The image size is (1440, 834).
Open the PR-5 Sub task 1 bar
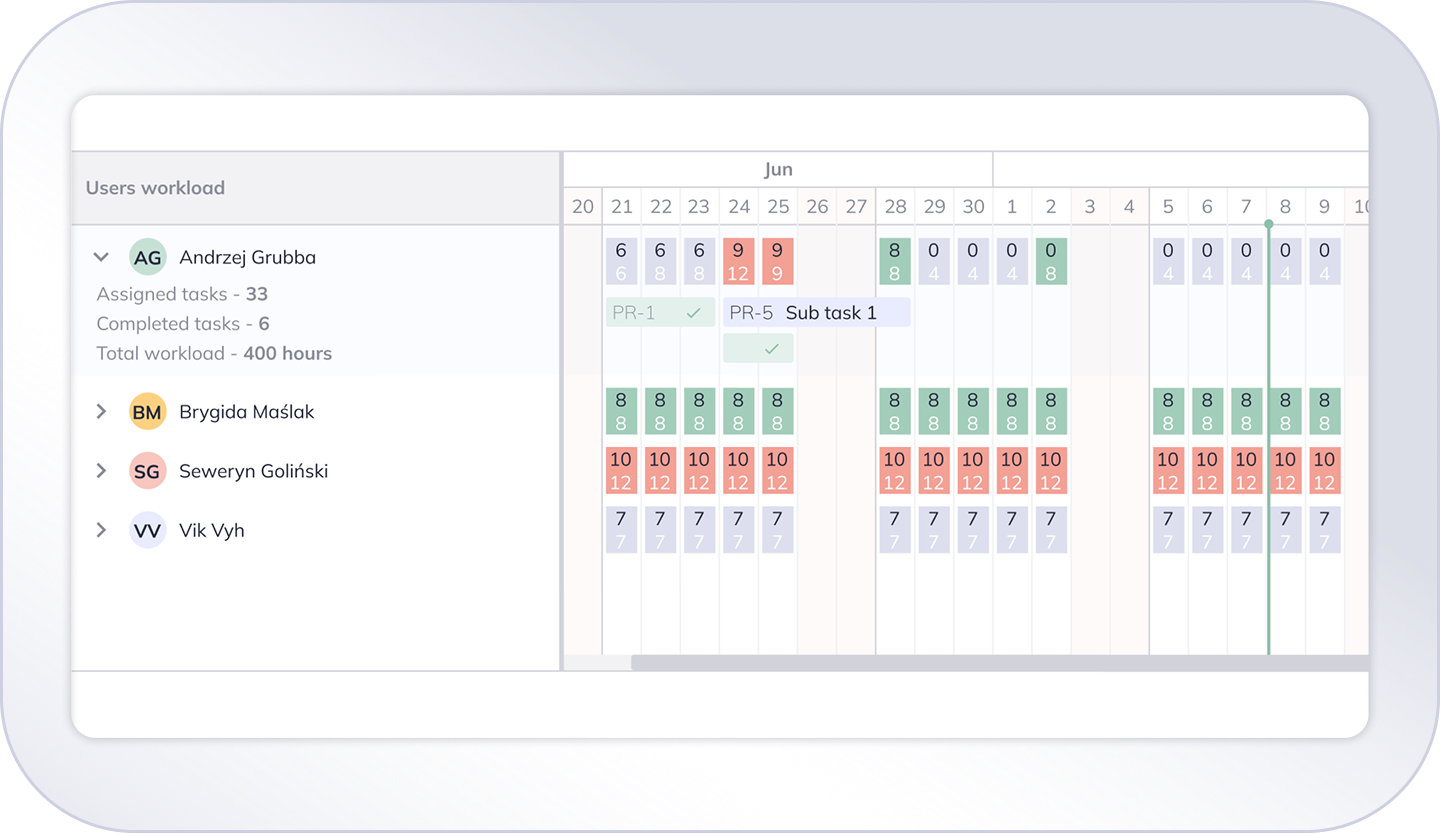pyautogui.click(x=816, y=313)
